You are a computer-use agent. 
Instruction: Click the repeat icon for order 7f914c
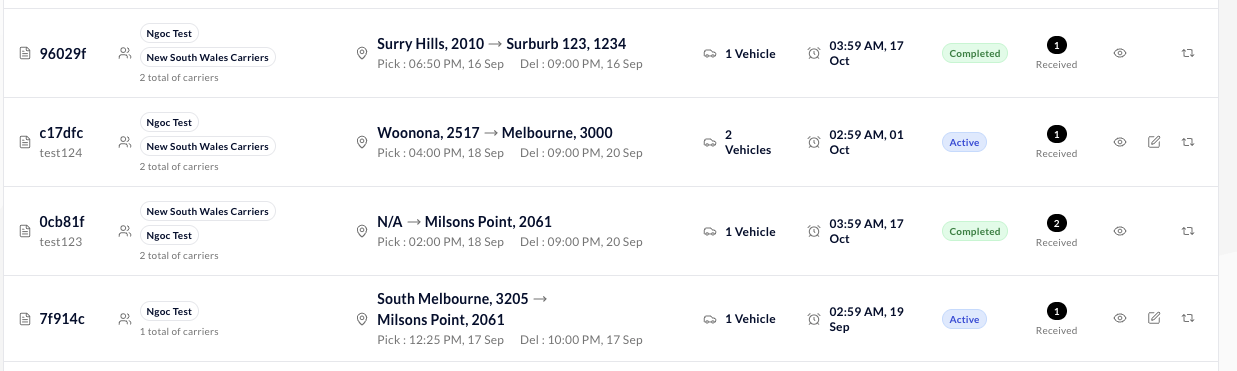coord(1188,319)
